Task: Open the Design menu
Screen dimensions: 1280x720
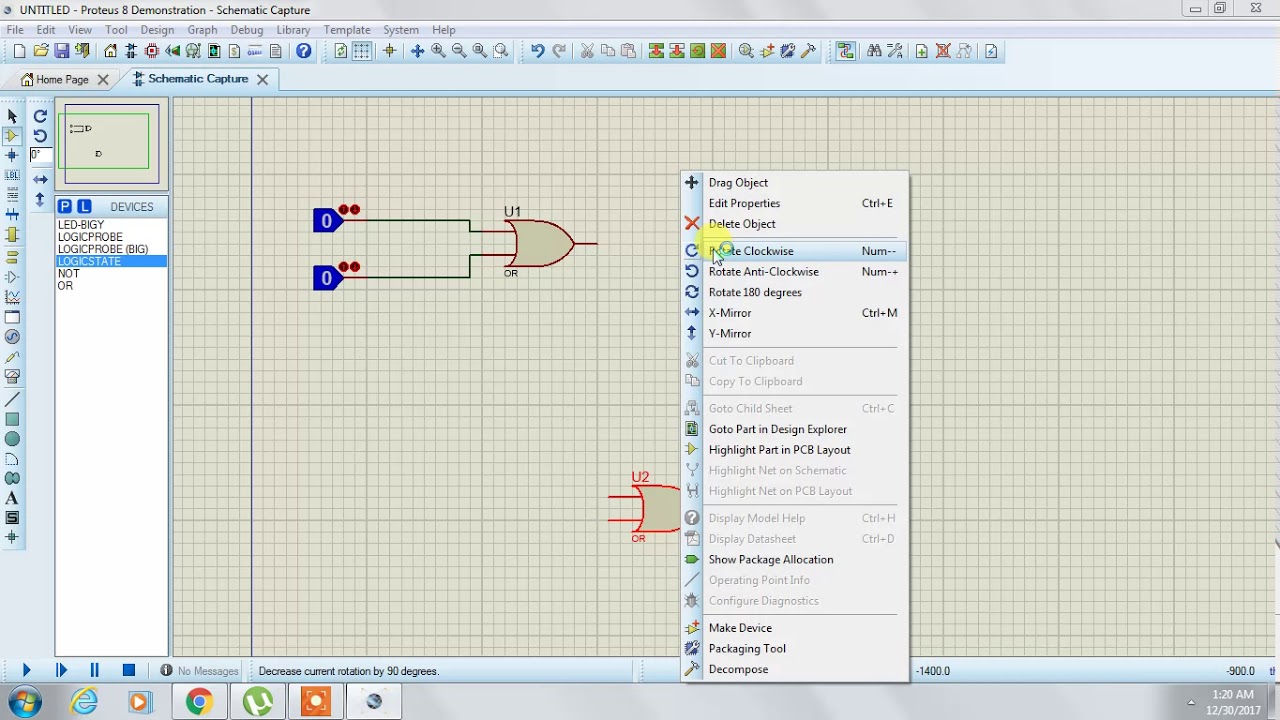Action: point(157,30)
